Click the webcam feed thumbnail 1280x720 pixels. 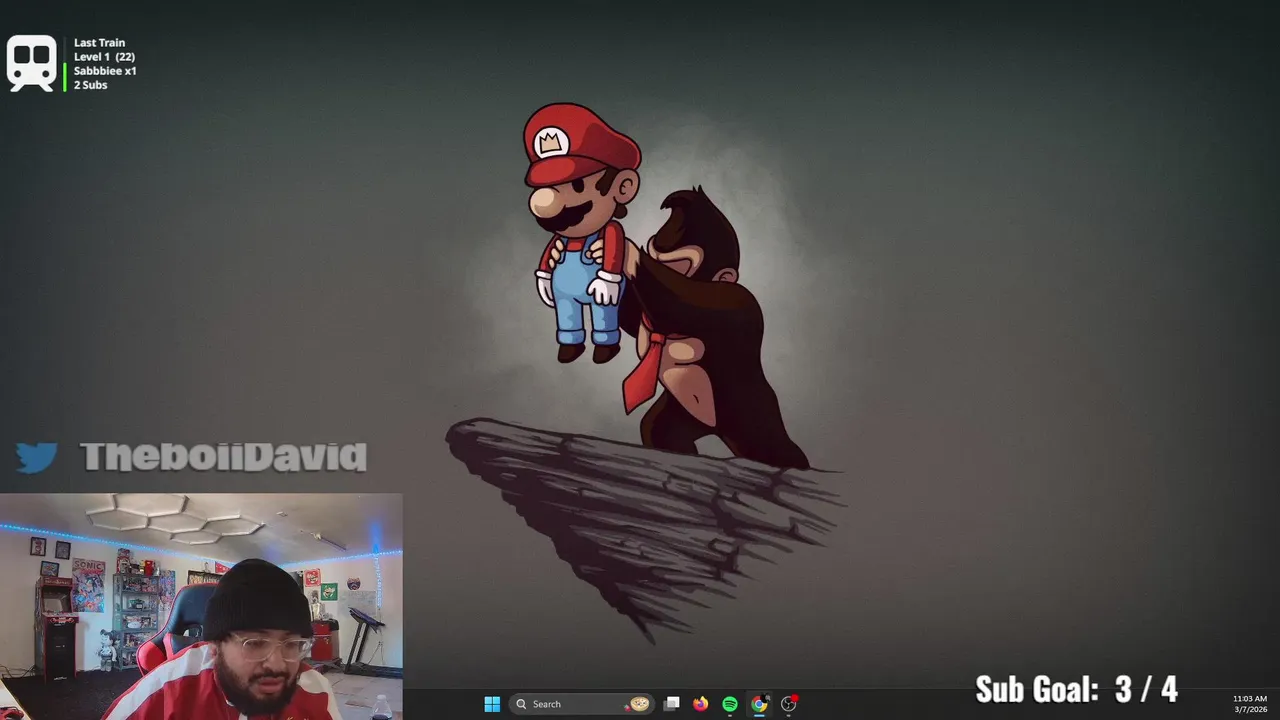click(x=201, y=606)
